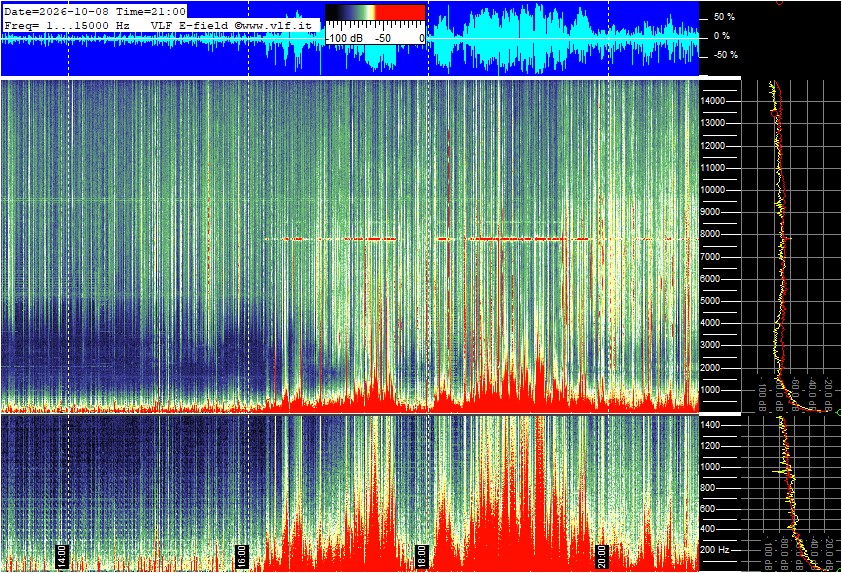Click the 18:00 time marker label
This screenshot has height=573, width=842.
(x=422, y=556)
